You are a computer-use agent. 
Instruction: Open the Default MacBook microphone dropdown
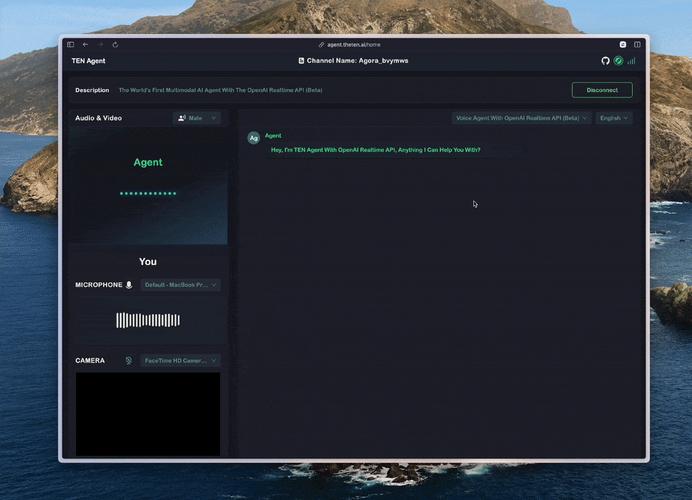[x=181, y=285]
